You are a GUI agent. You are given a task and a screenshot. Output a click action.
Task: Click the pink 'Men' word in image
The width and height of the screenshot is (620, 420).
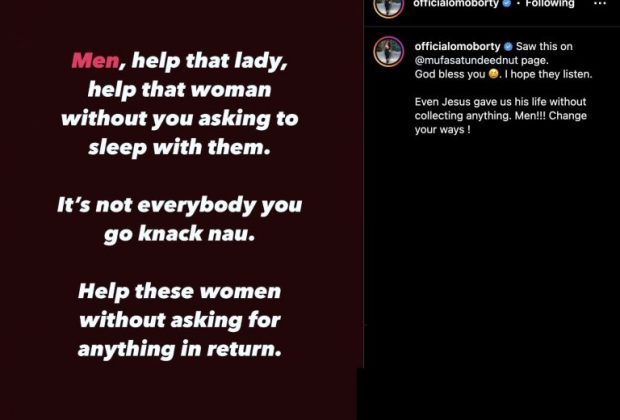pos(95,61)
